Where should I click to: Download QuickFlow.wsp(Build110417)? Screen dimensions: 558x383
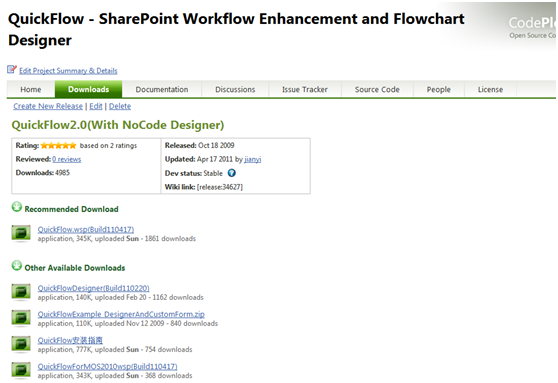[x=86, y=229]
